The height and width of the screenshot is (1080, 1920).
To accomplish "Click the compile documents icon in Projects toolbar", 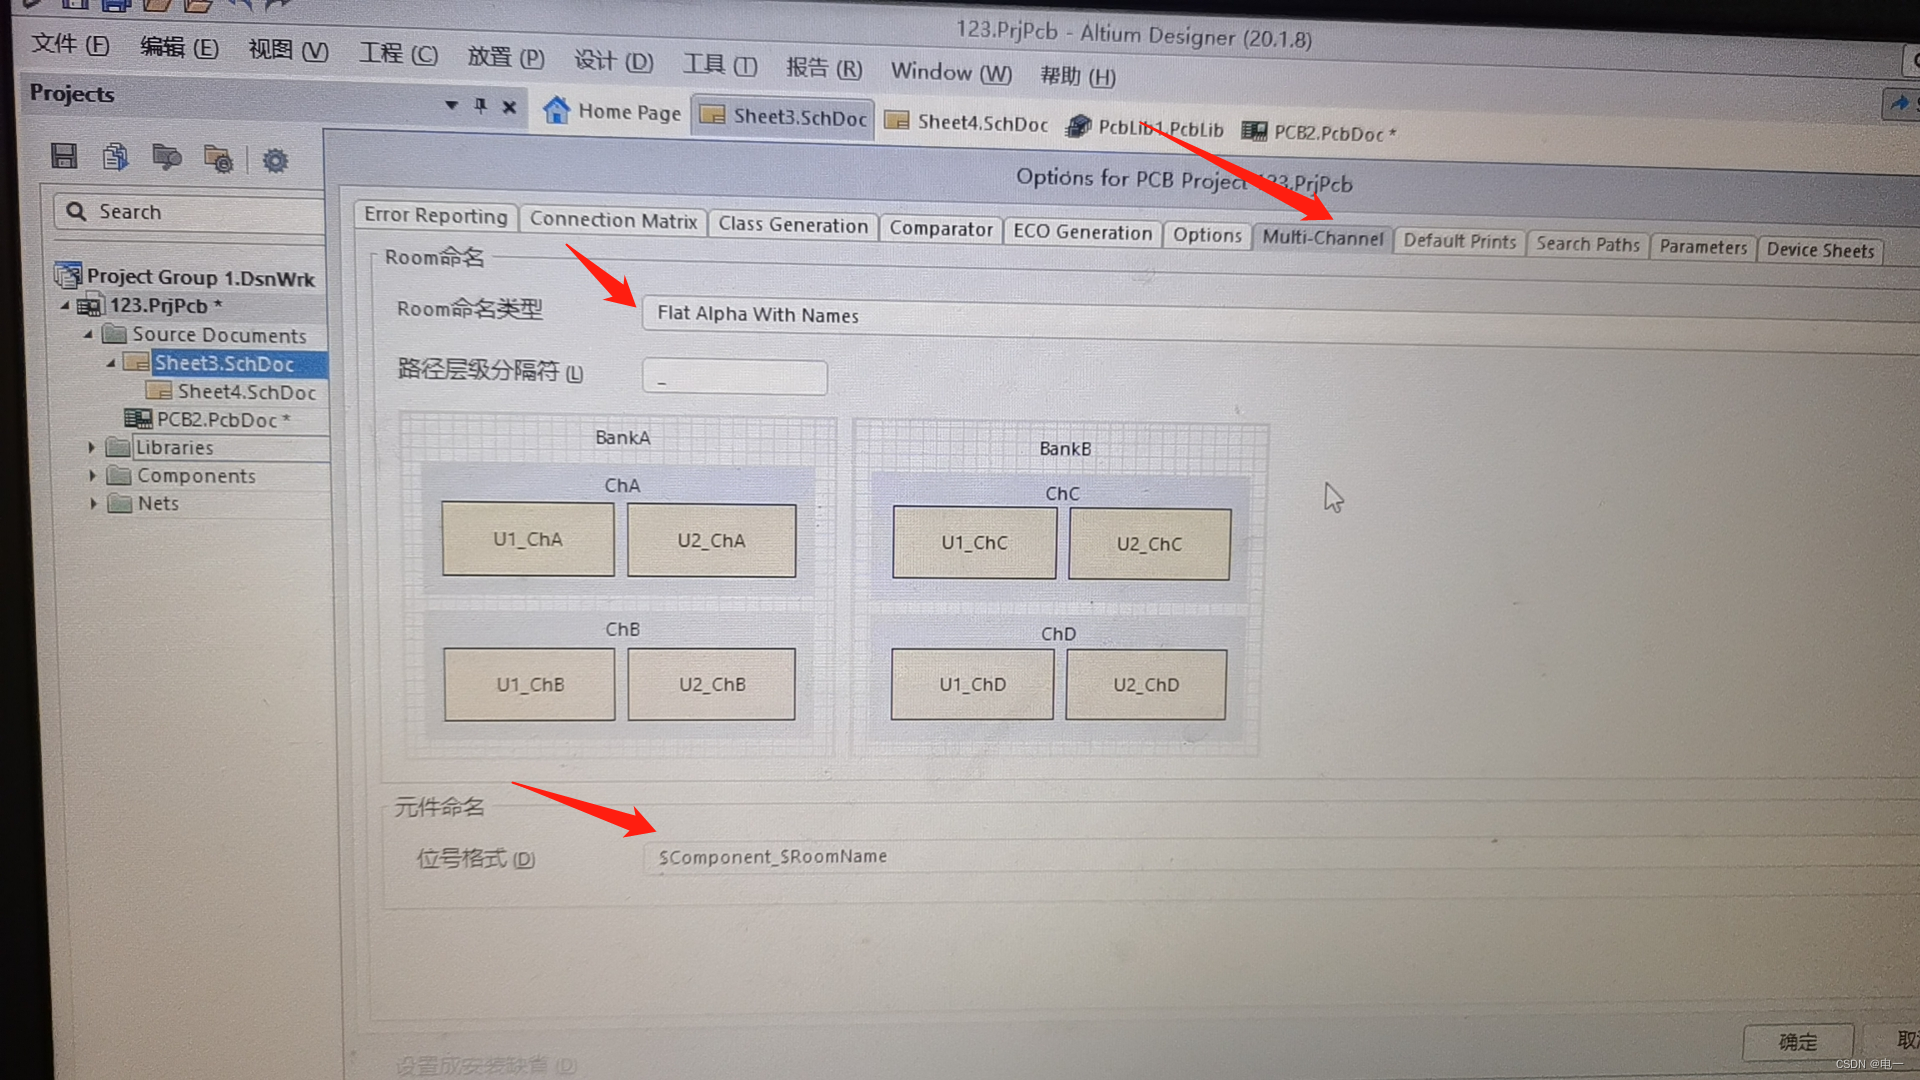I will coord(115,157).
